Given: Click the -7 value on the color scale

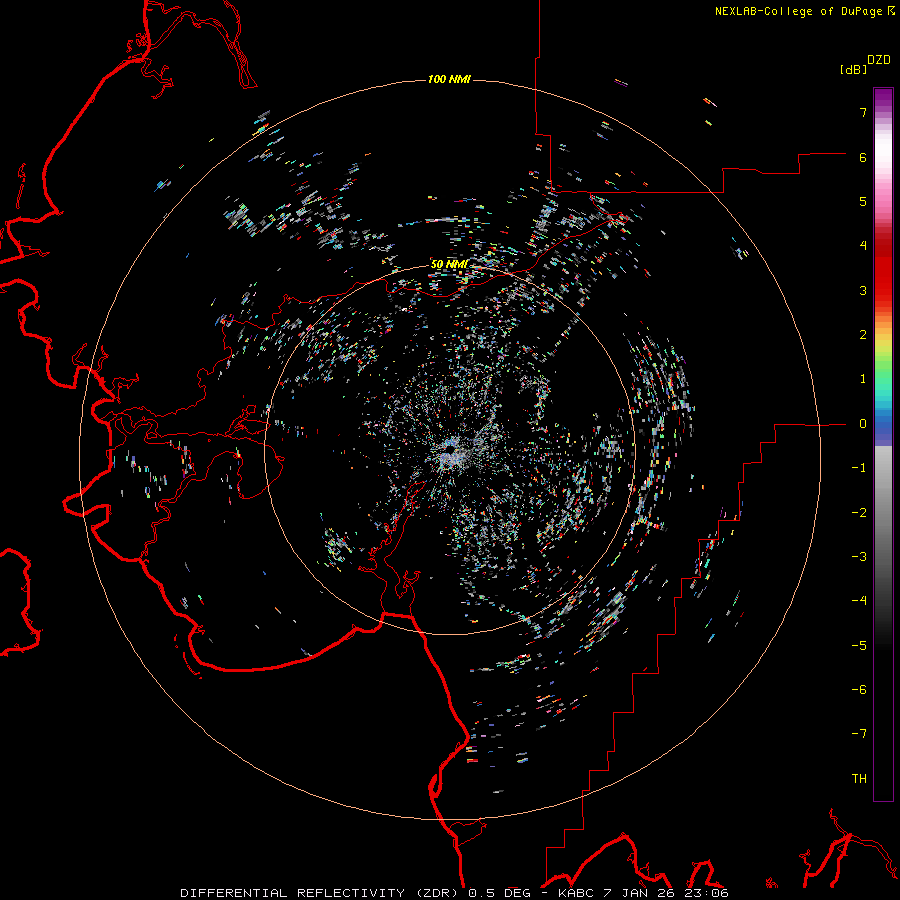Looking at the screenshot, I should click(859, 734).
